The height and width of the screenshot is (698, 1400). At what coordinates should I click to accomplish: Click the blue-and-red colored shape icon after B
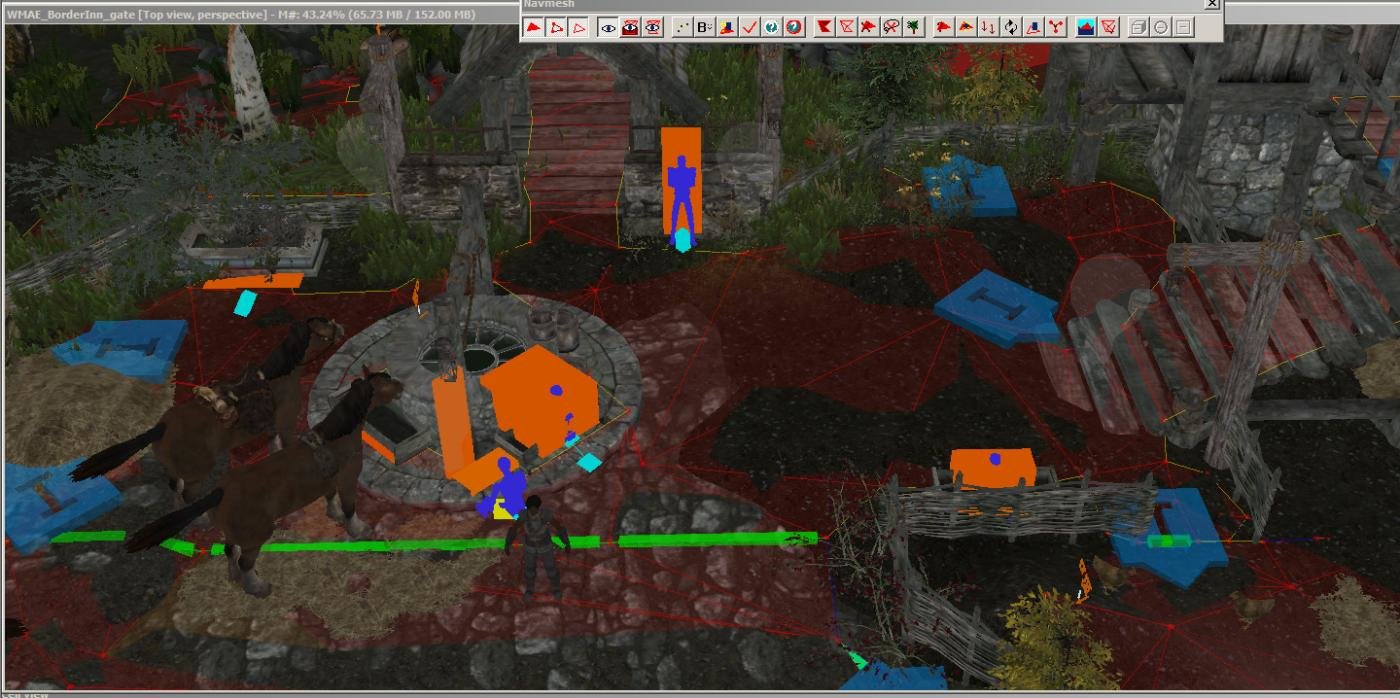coord(727,28)
